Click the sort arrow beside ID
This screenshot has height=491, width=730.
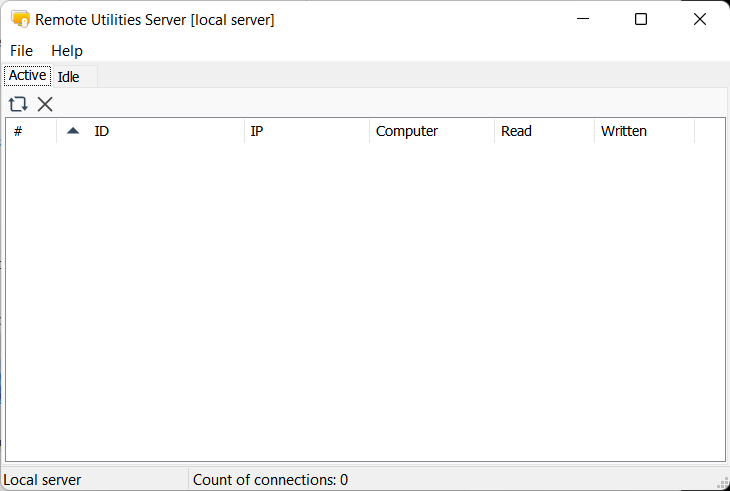[x=73, y=131]
